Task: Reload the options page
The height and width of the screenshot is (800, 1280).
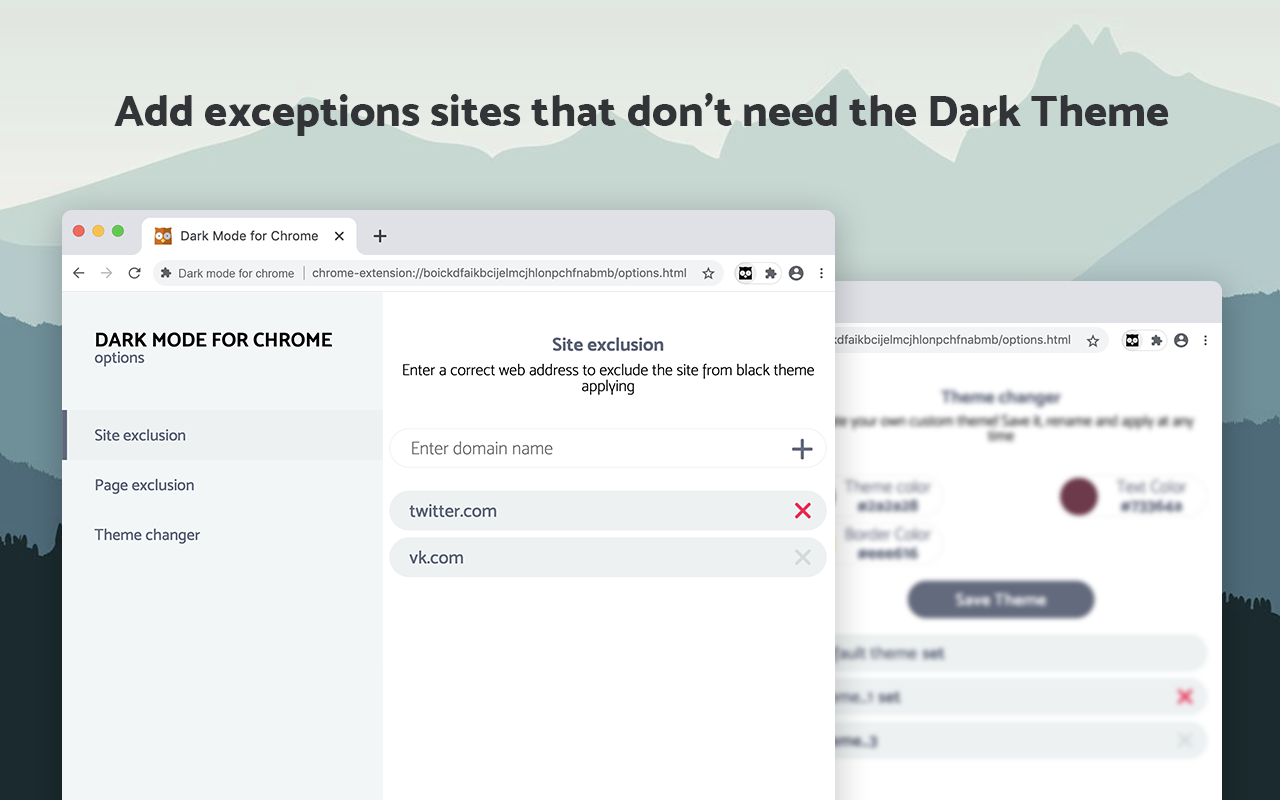Action: click(134, 272)
